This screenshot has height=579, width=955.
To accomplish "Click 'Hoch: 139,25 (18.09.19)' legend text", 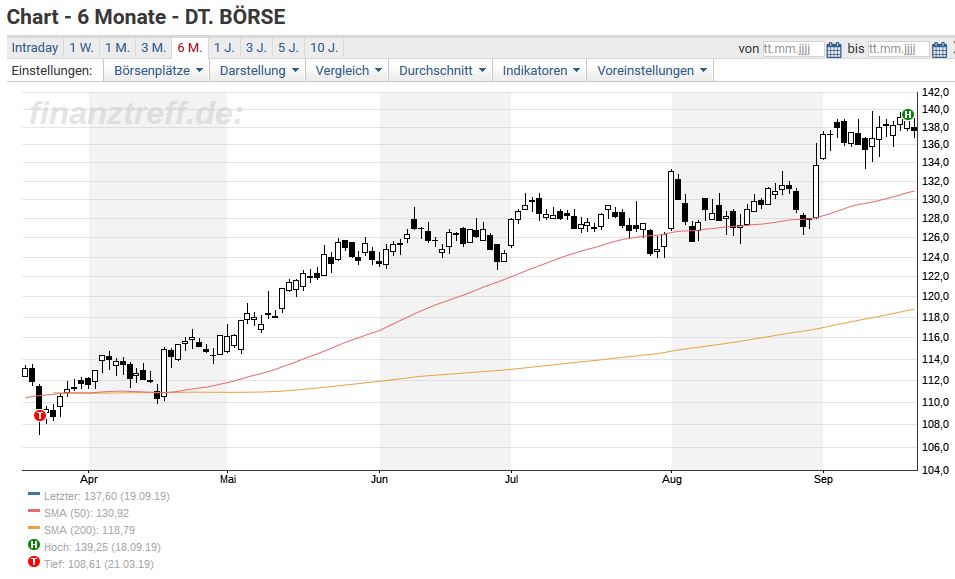I will coord(102,547).
